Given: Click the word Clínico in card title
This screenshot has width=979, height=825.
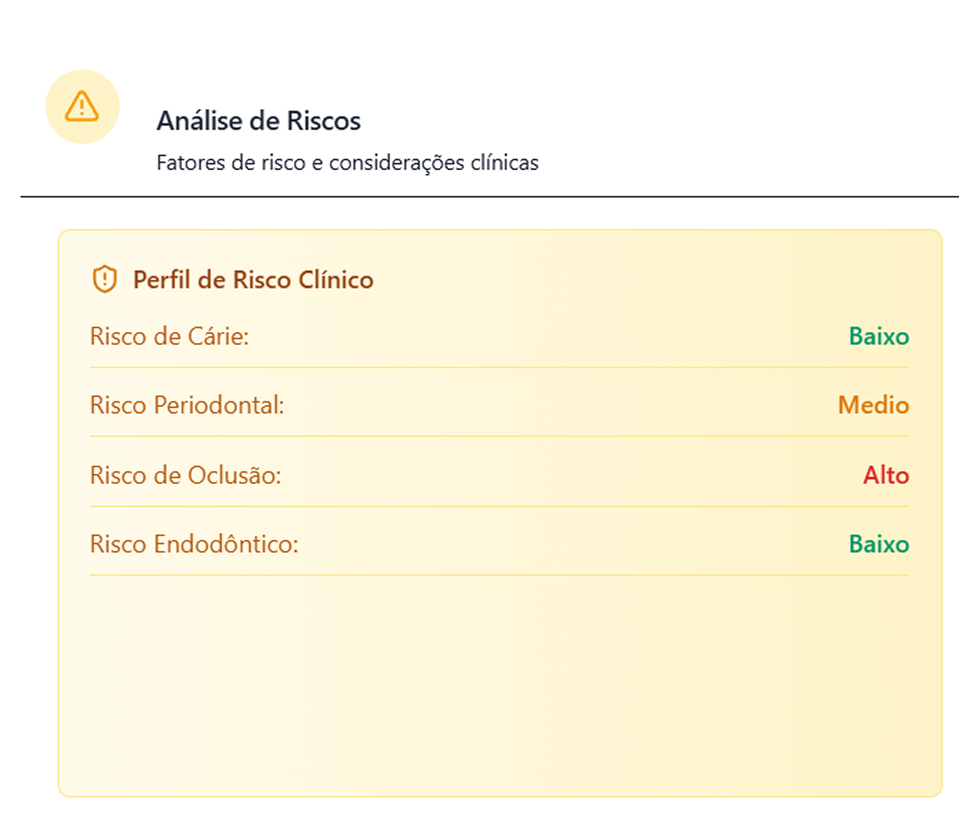Looking at the screenshot, I should point(336,280).
